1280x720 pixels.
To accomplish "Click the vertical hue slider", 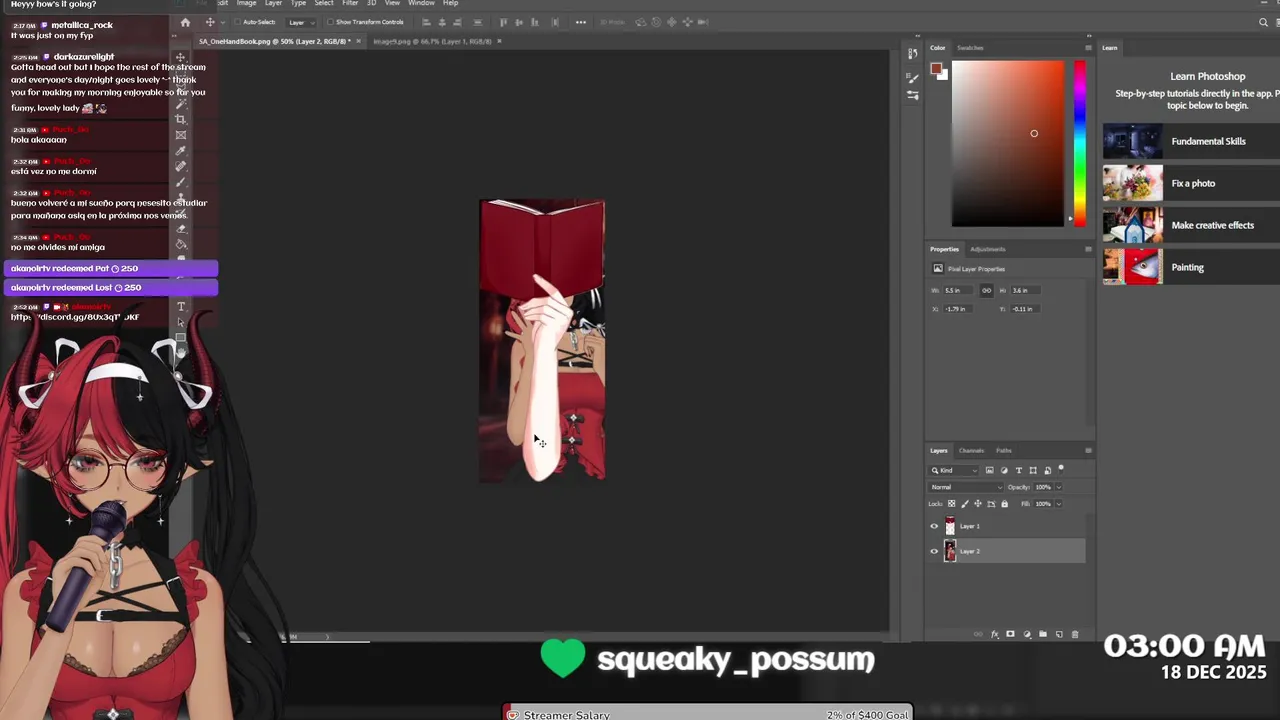I will coord(1080,143).
